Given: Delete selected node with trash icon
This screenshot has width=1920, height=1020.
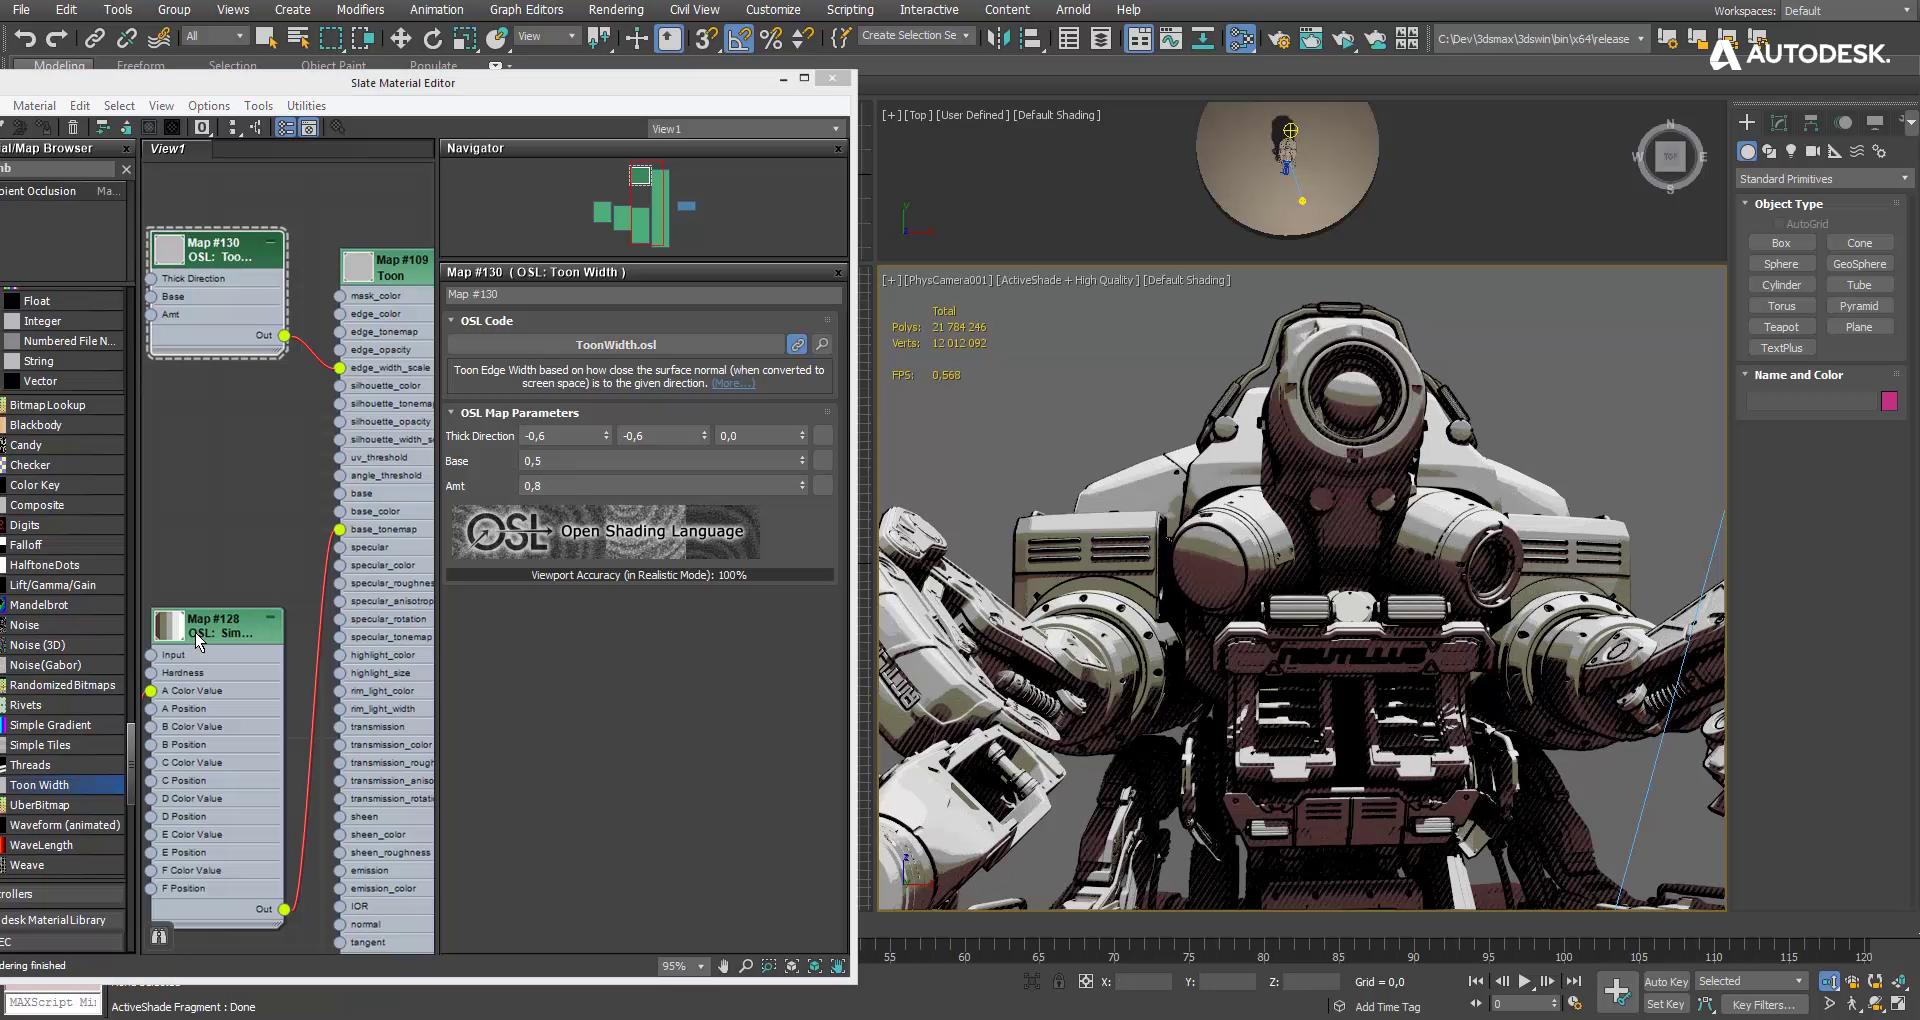Looking at the screenshot, I should [73, 128].
